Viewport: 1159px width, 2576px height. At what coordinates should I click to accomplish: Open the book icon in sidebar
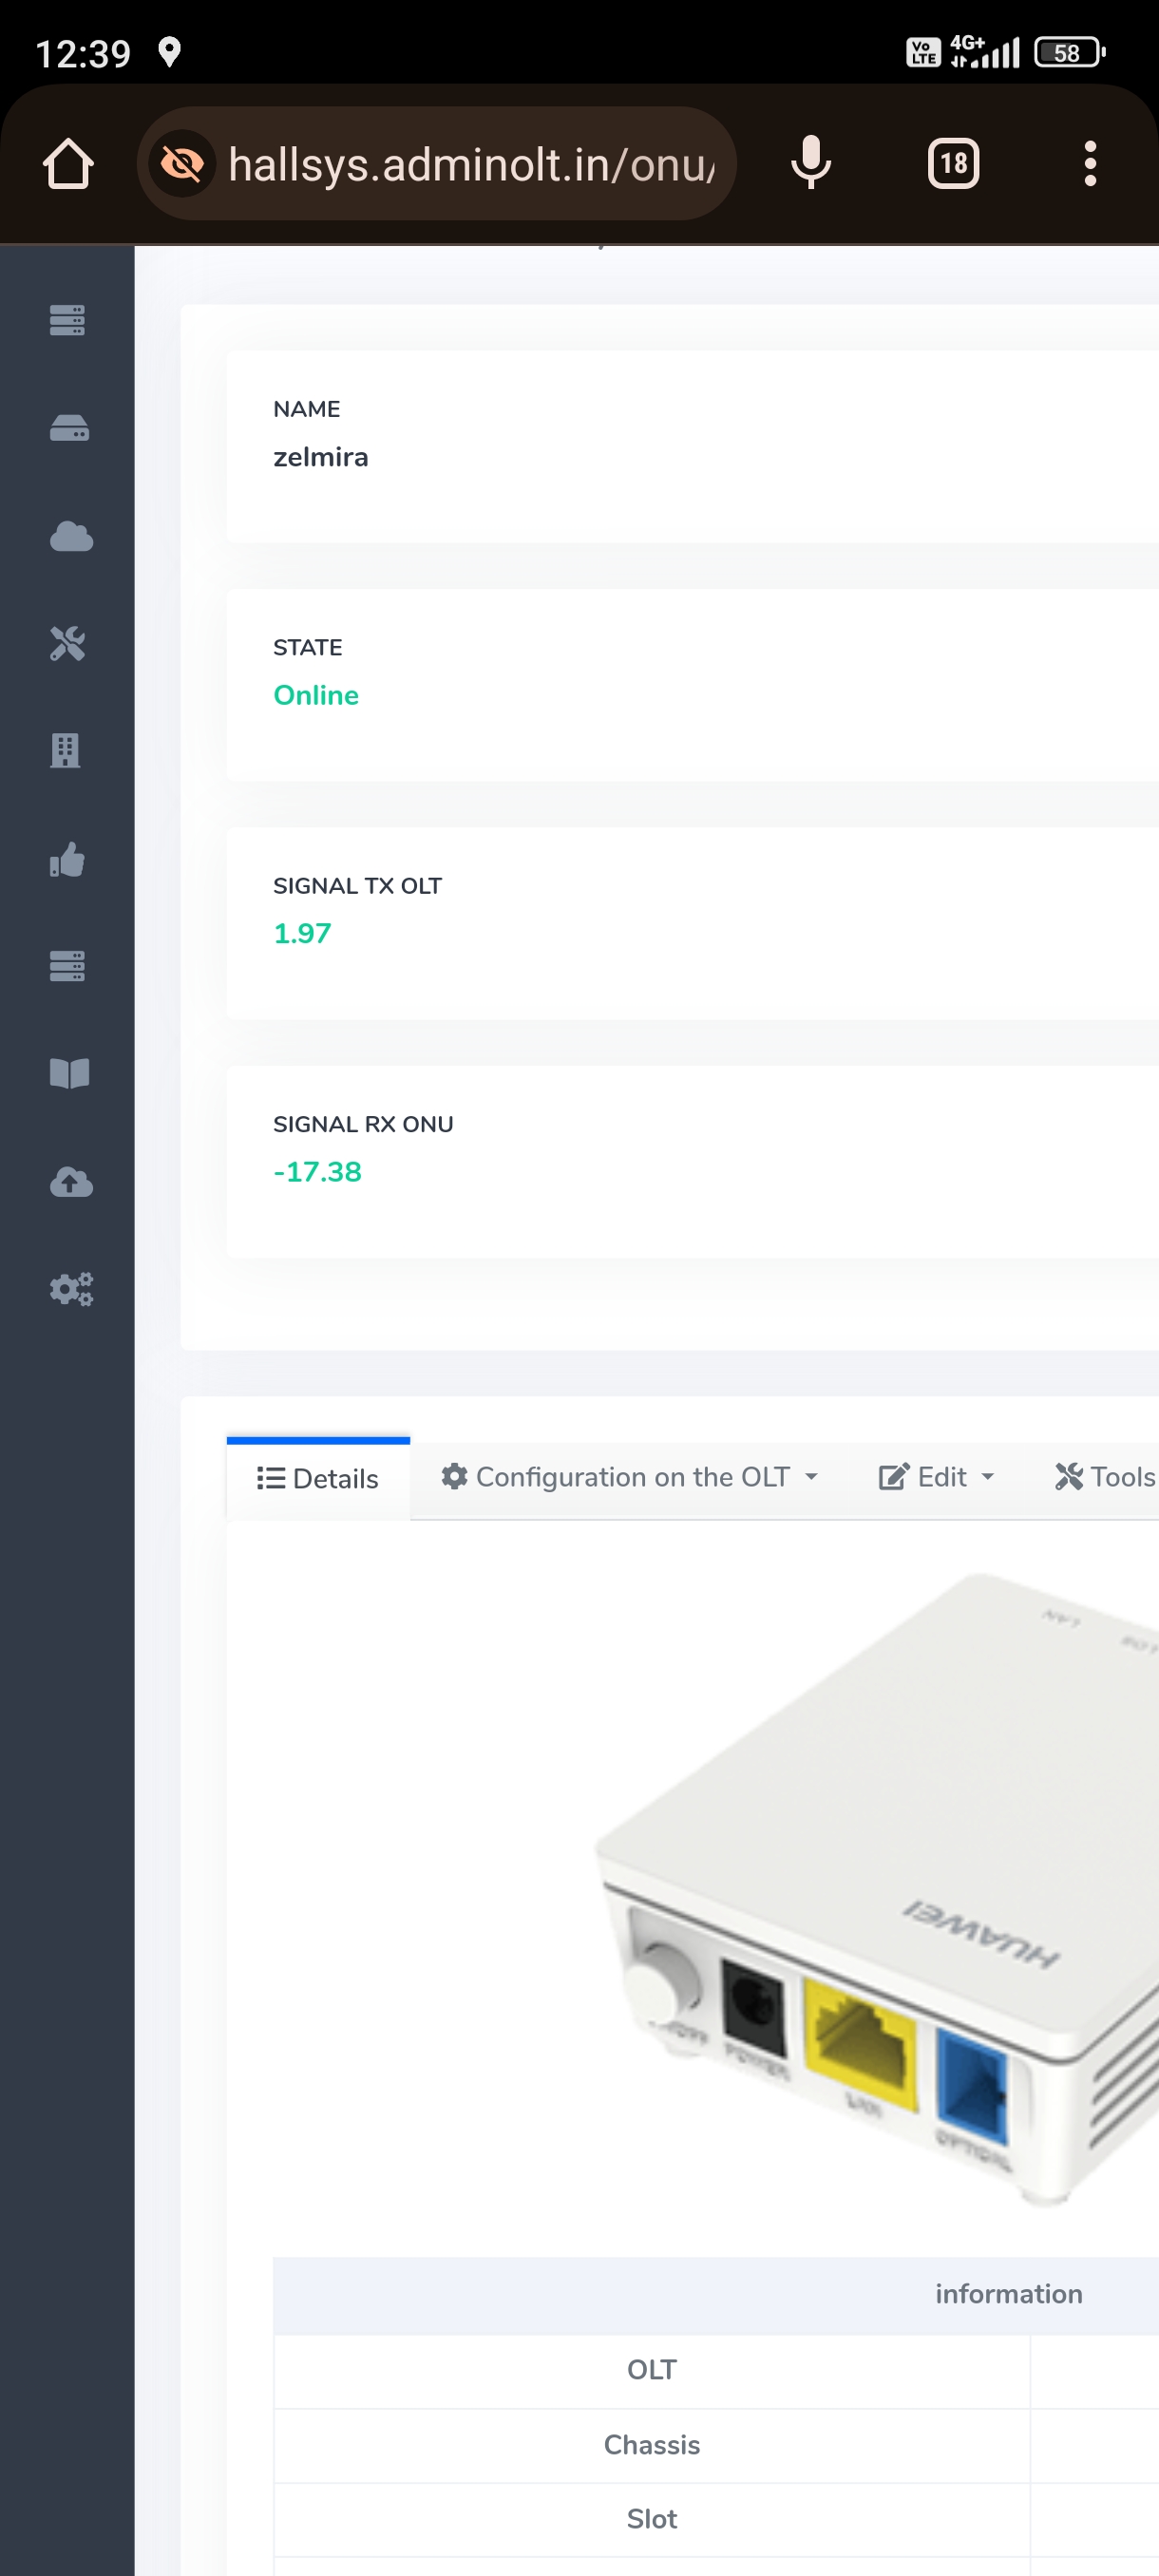69,1073
